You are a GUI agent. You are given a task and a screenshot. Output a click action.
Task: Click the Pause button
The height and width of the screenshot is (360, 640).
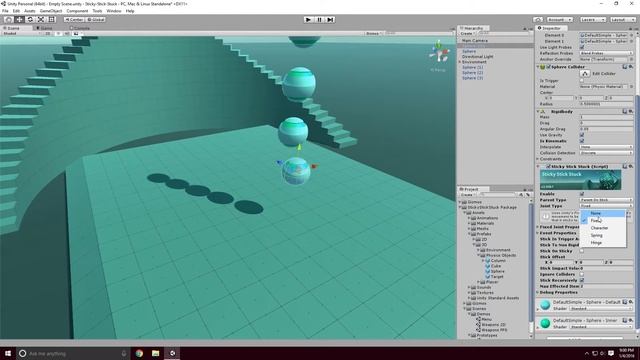320,20
